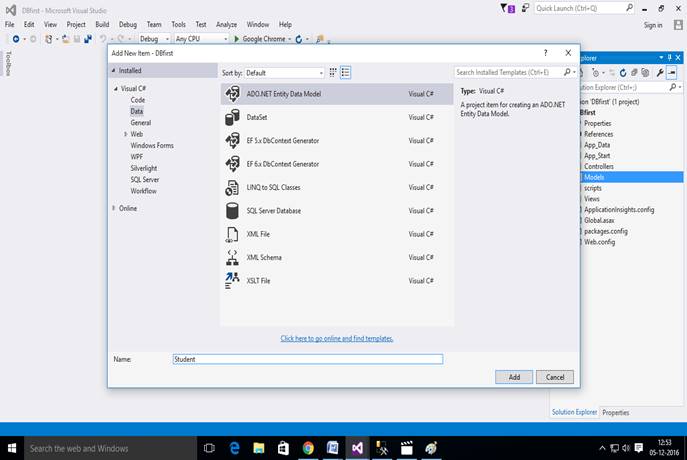Screen dimensions: 687x460
Task: Click Solution Explorer refresh icon
Action: coord(623,73)
